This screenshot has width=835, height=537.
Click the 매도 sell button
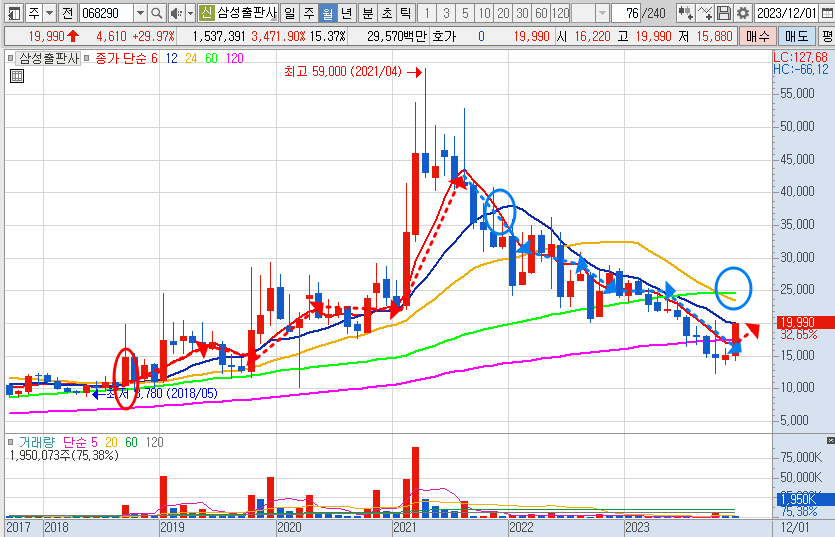pyautogui.click(x=796, y=36)
